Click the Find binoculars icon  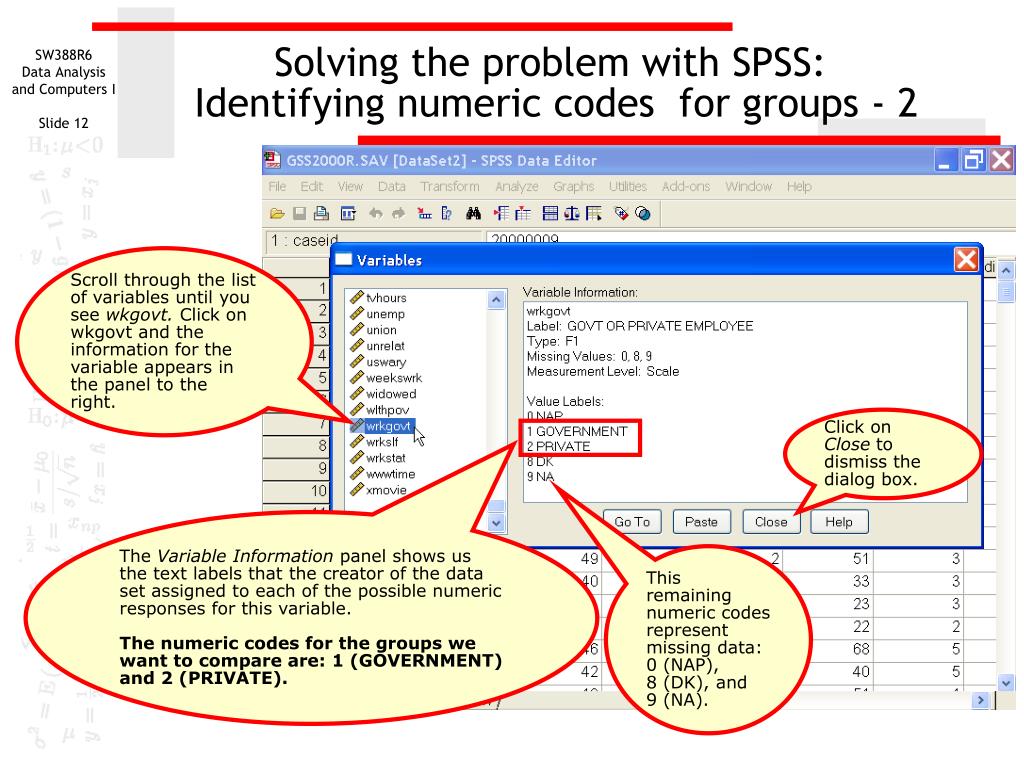point(473,214)
